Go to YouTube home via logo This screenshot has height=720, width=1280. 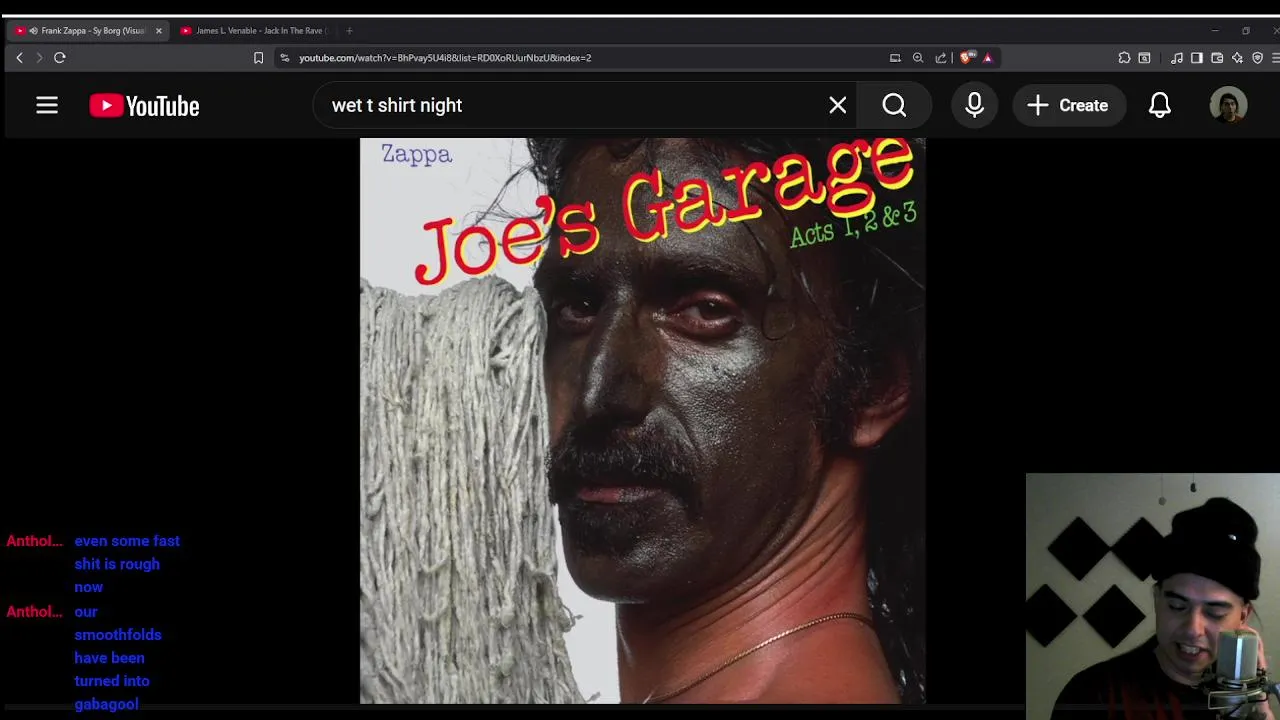(144, 106)
